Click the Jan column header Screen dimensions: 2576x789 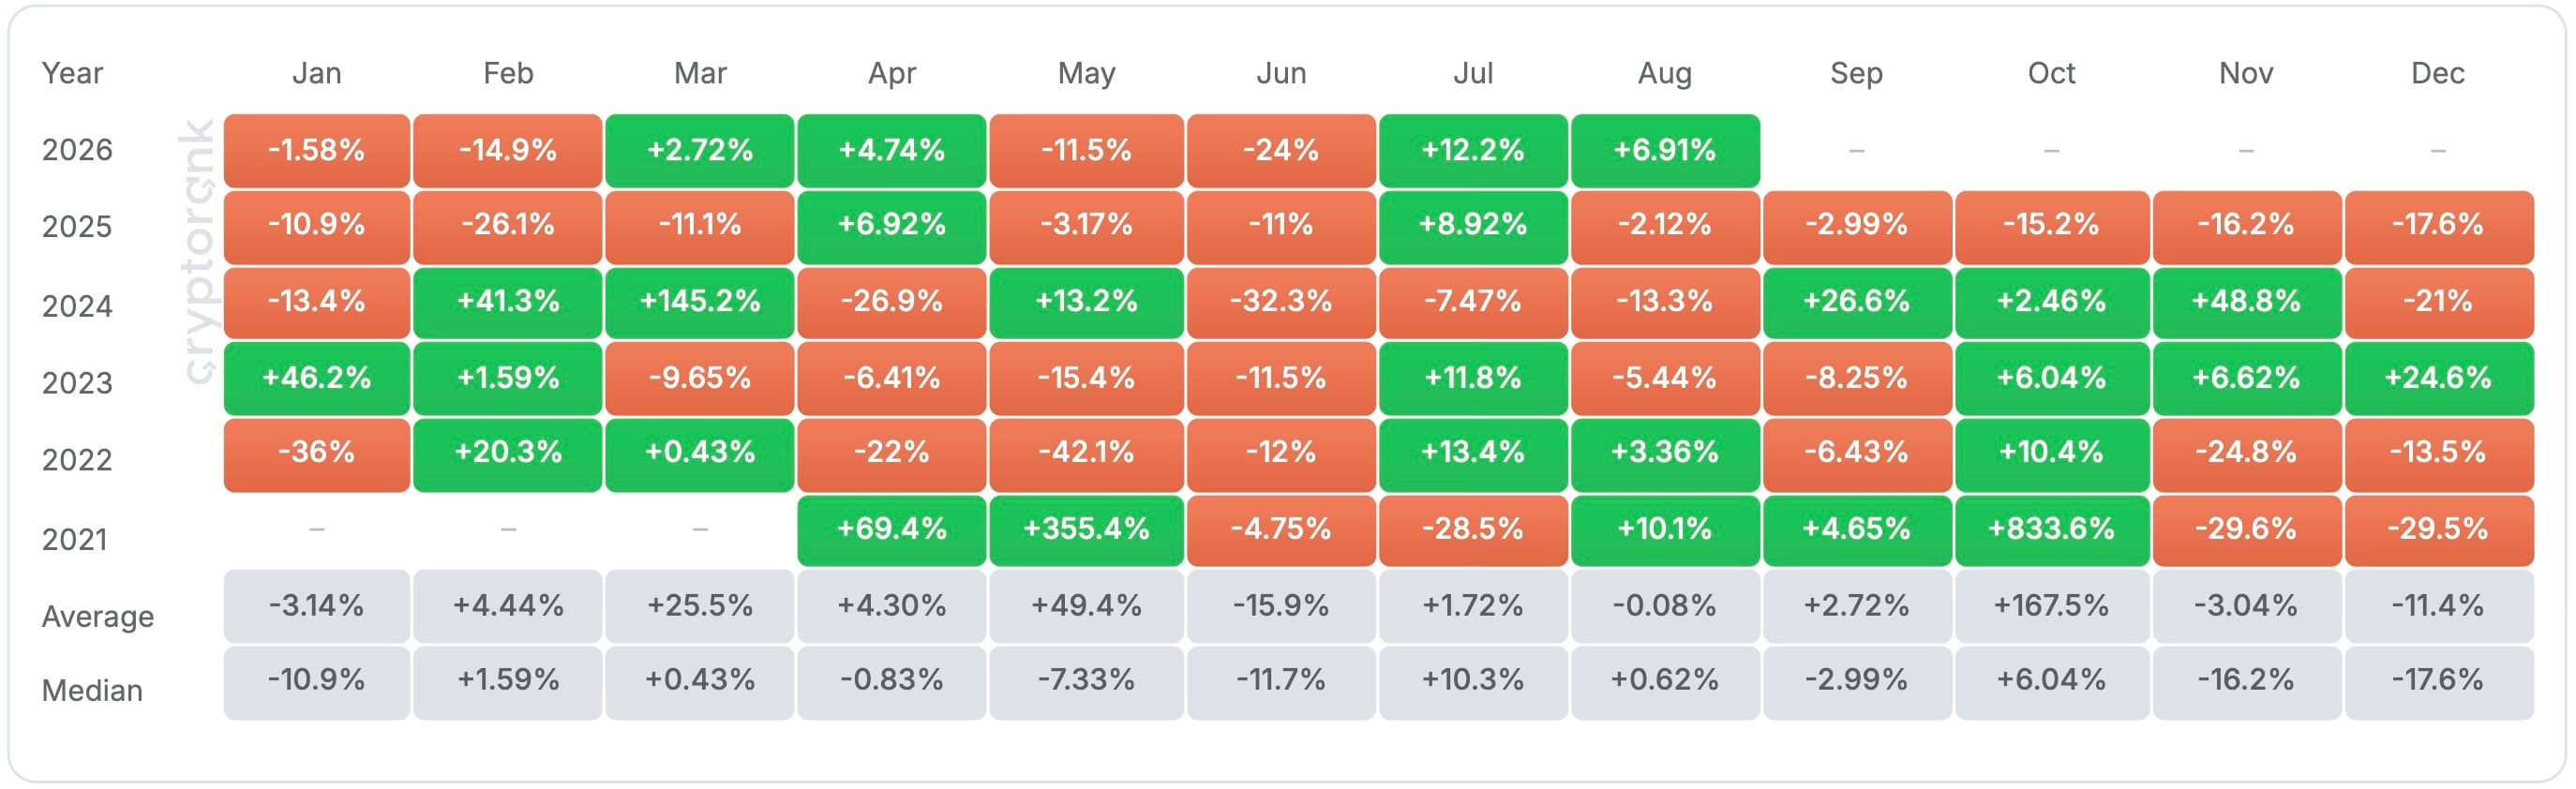[316, 73]
